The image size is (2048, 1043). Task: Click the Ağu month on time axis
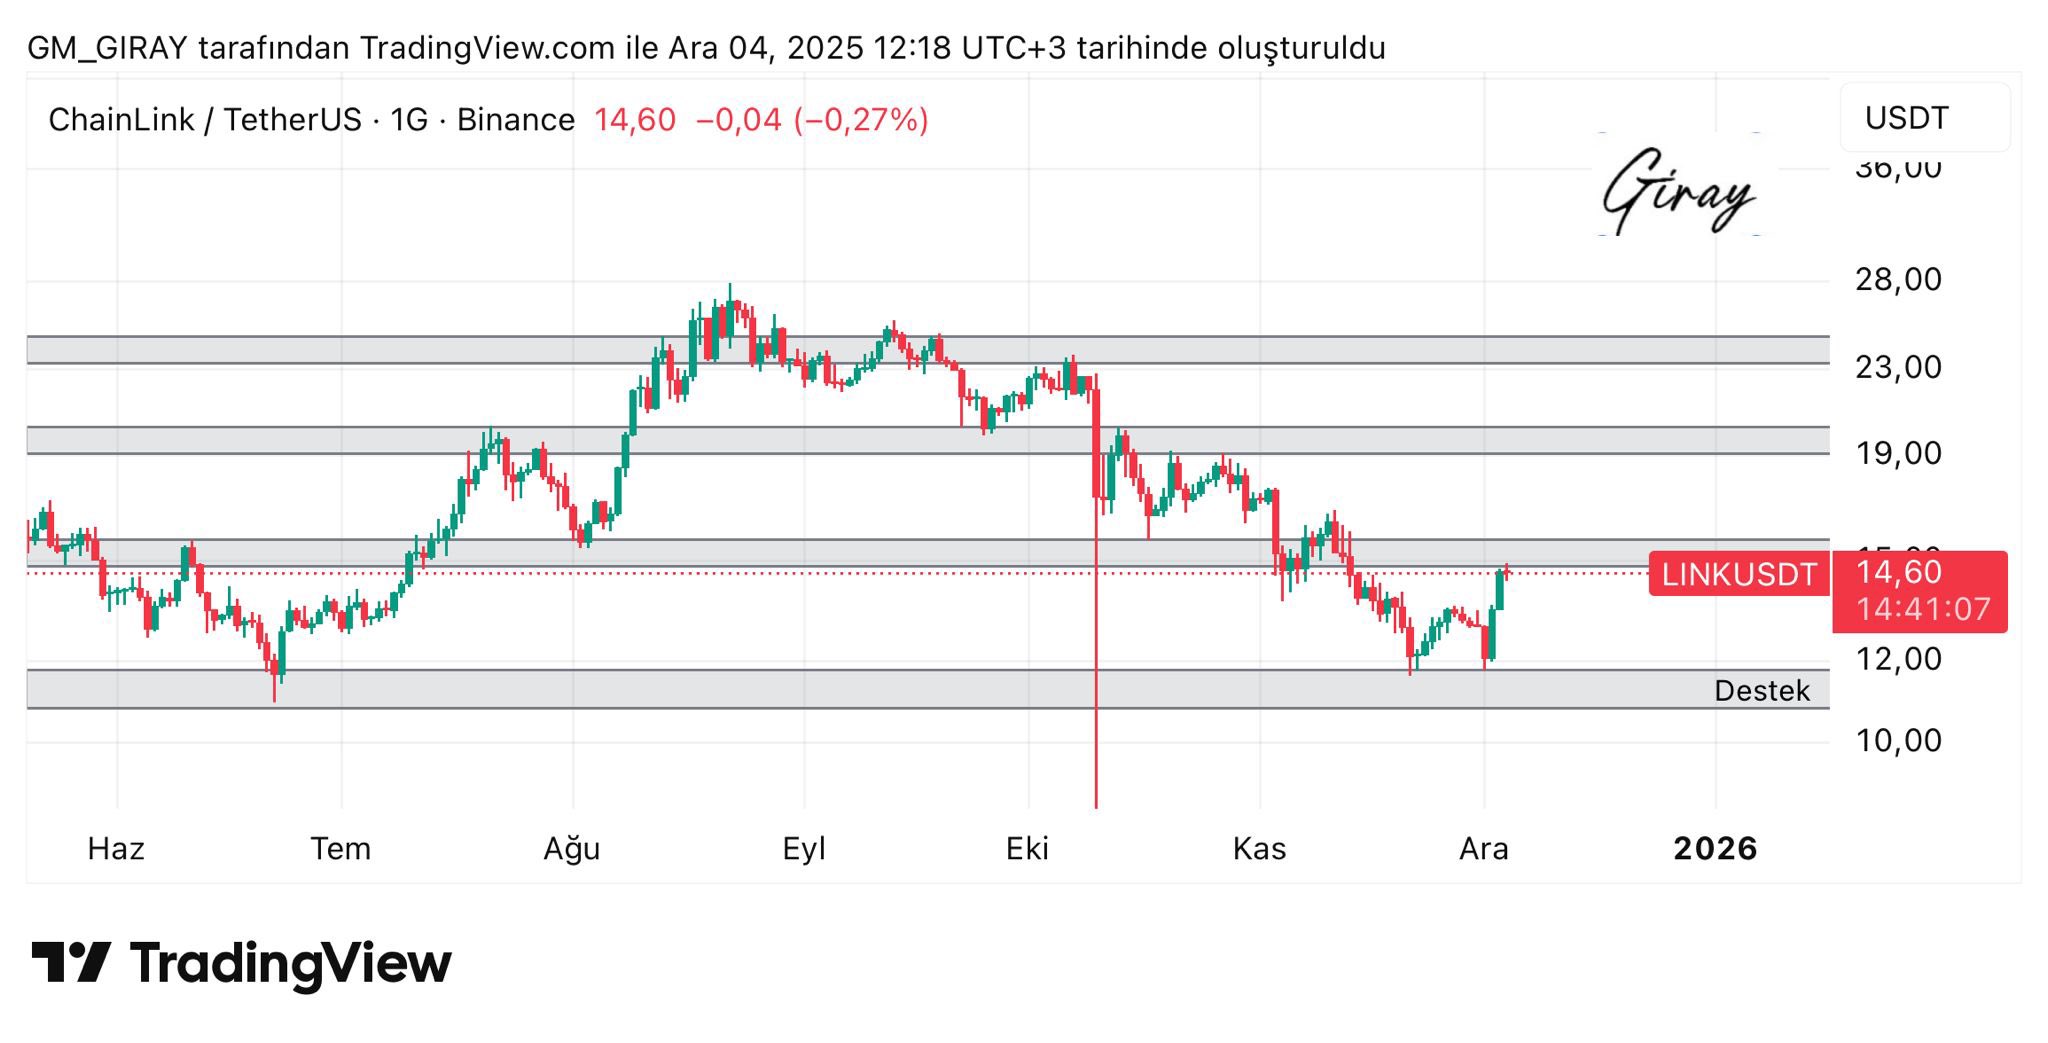tap(571, 849)
